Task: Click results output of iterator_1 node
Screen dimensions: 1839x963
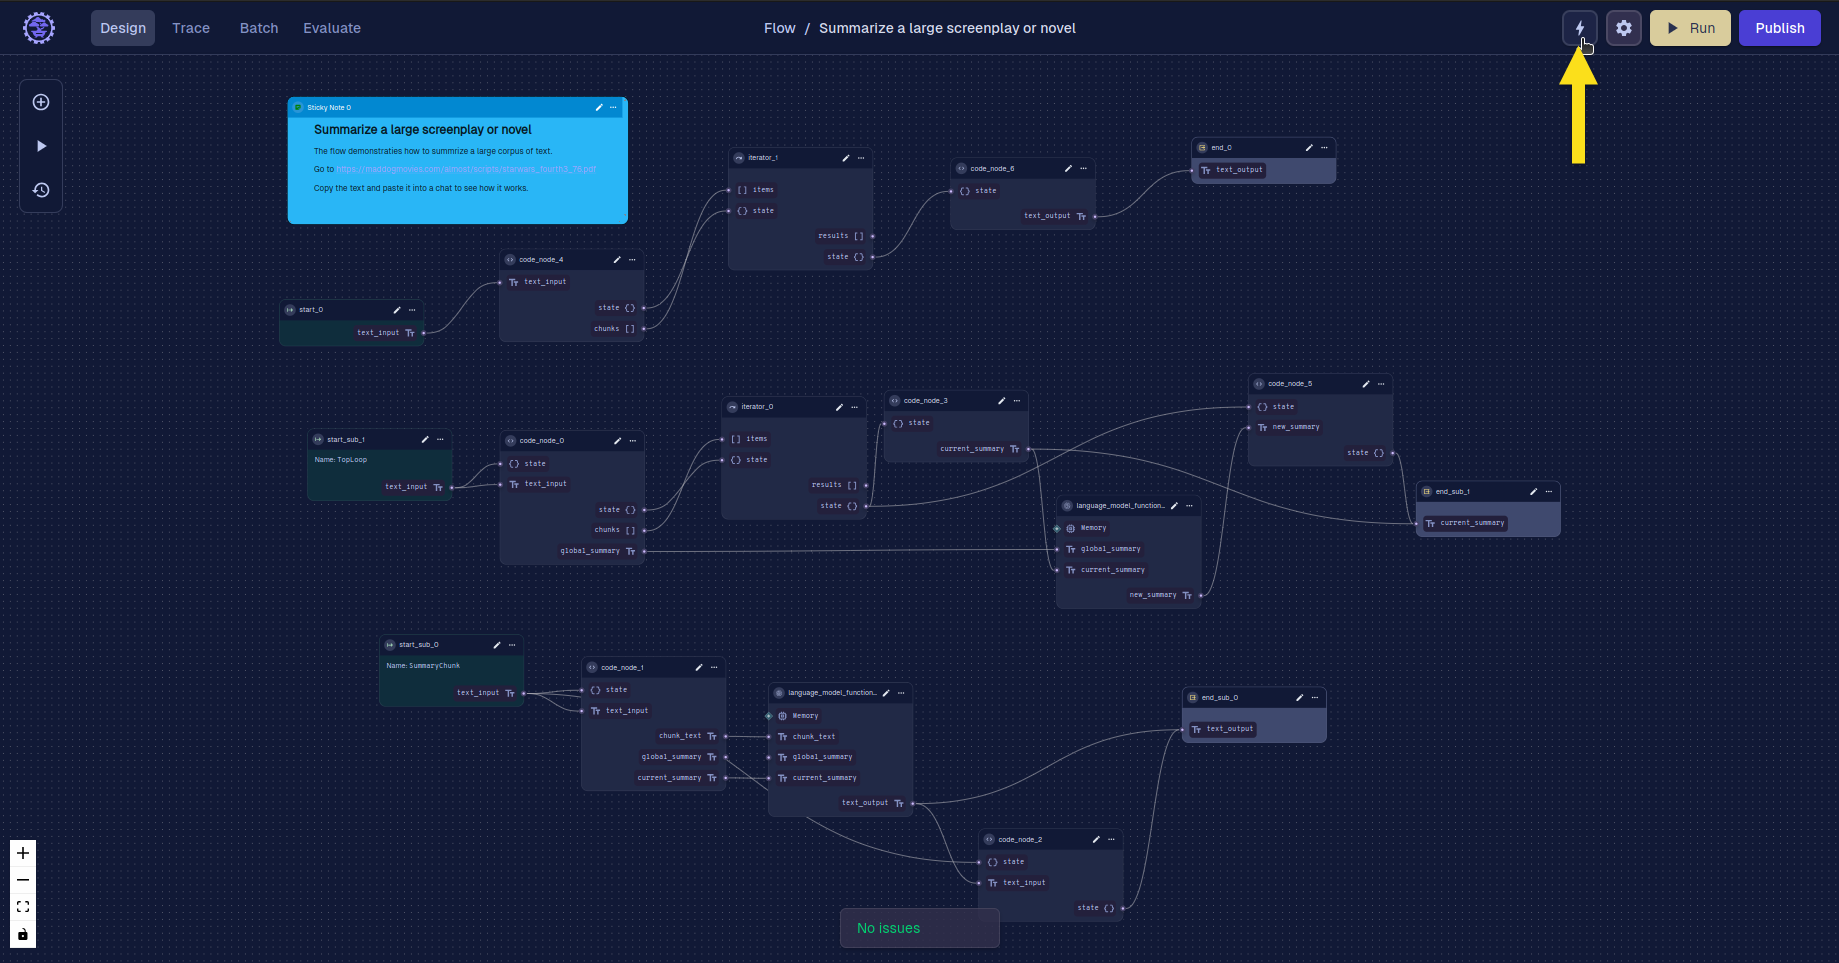Action: tap(841, 236)
